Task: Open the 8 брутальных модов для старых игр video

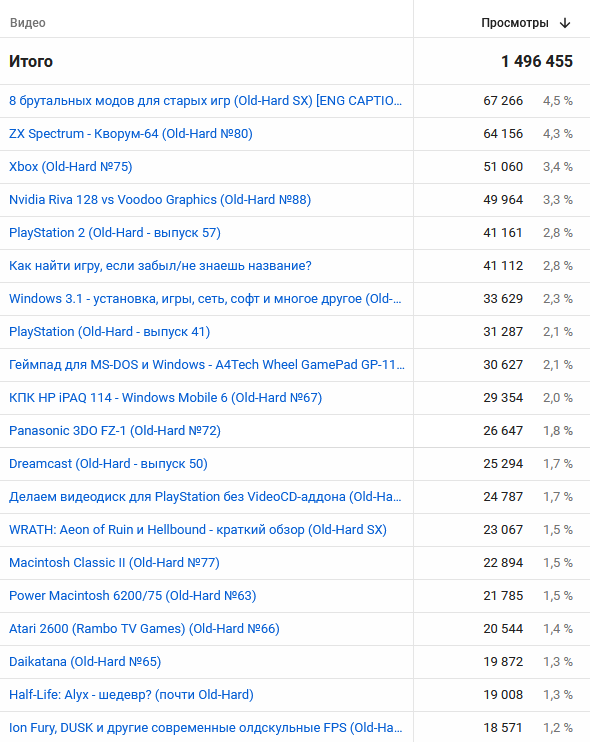Action: (x=205, y=101)
